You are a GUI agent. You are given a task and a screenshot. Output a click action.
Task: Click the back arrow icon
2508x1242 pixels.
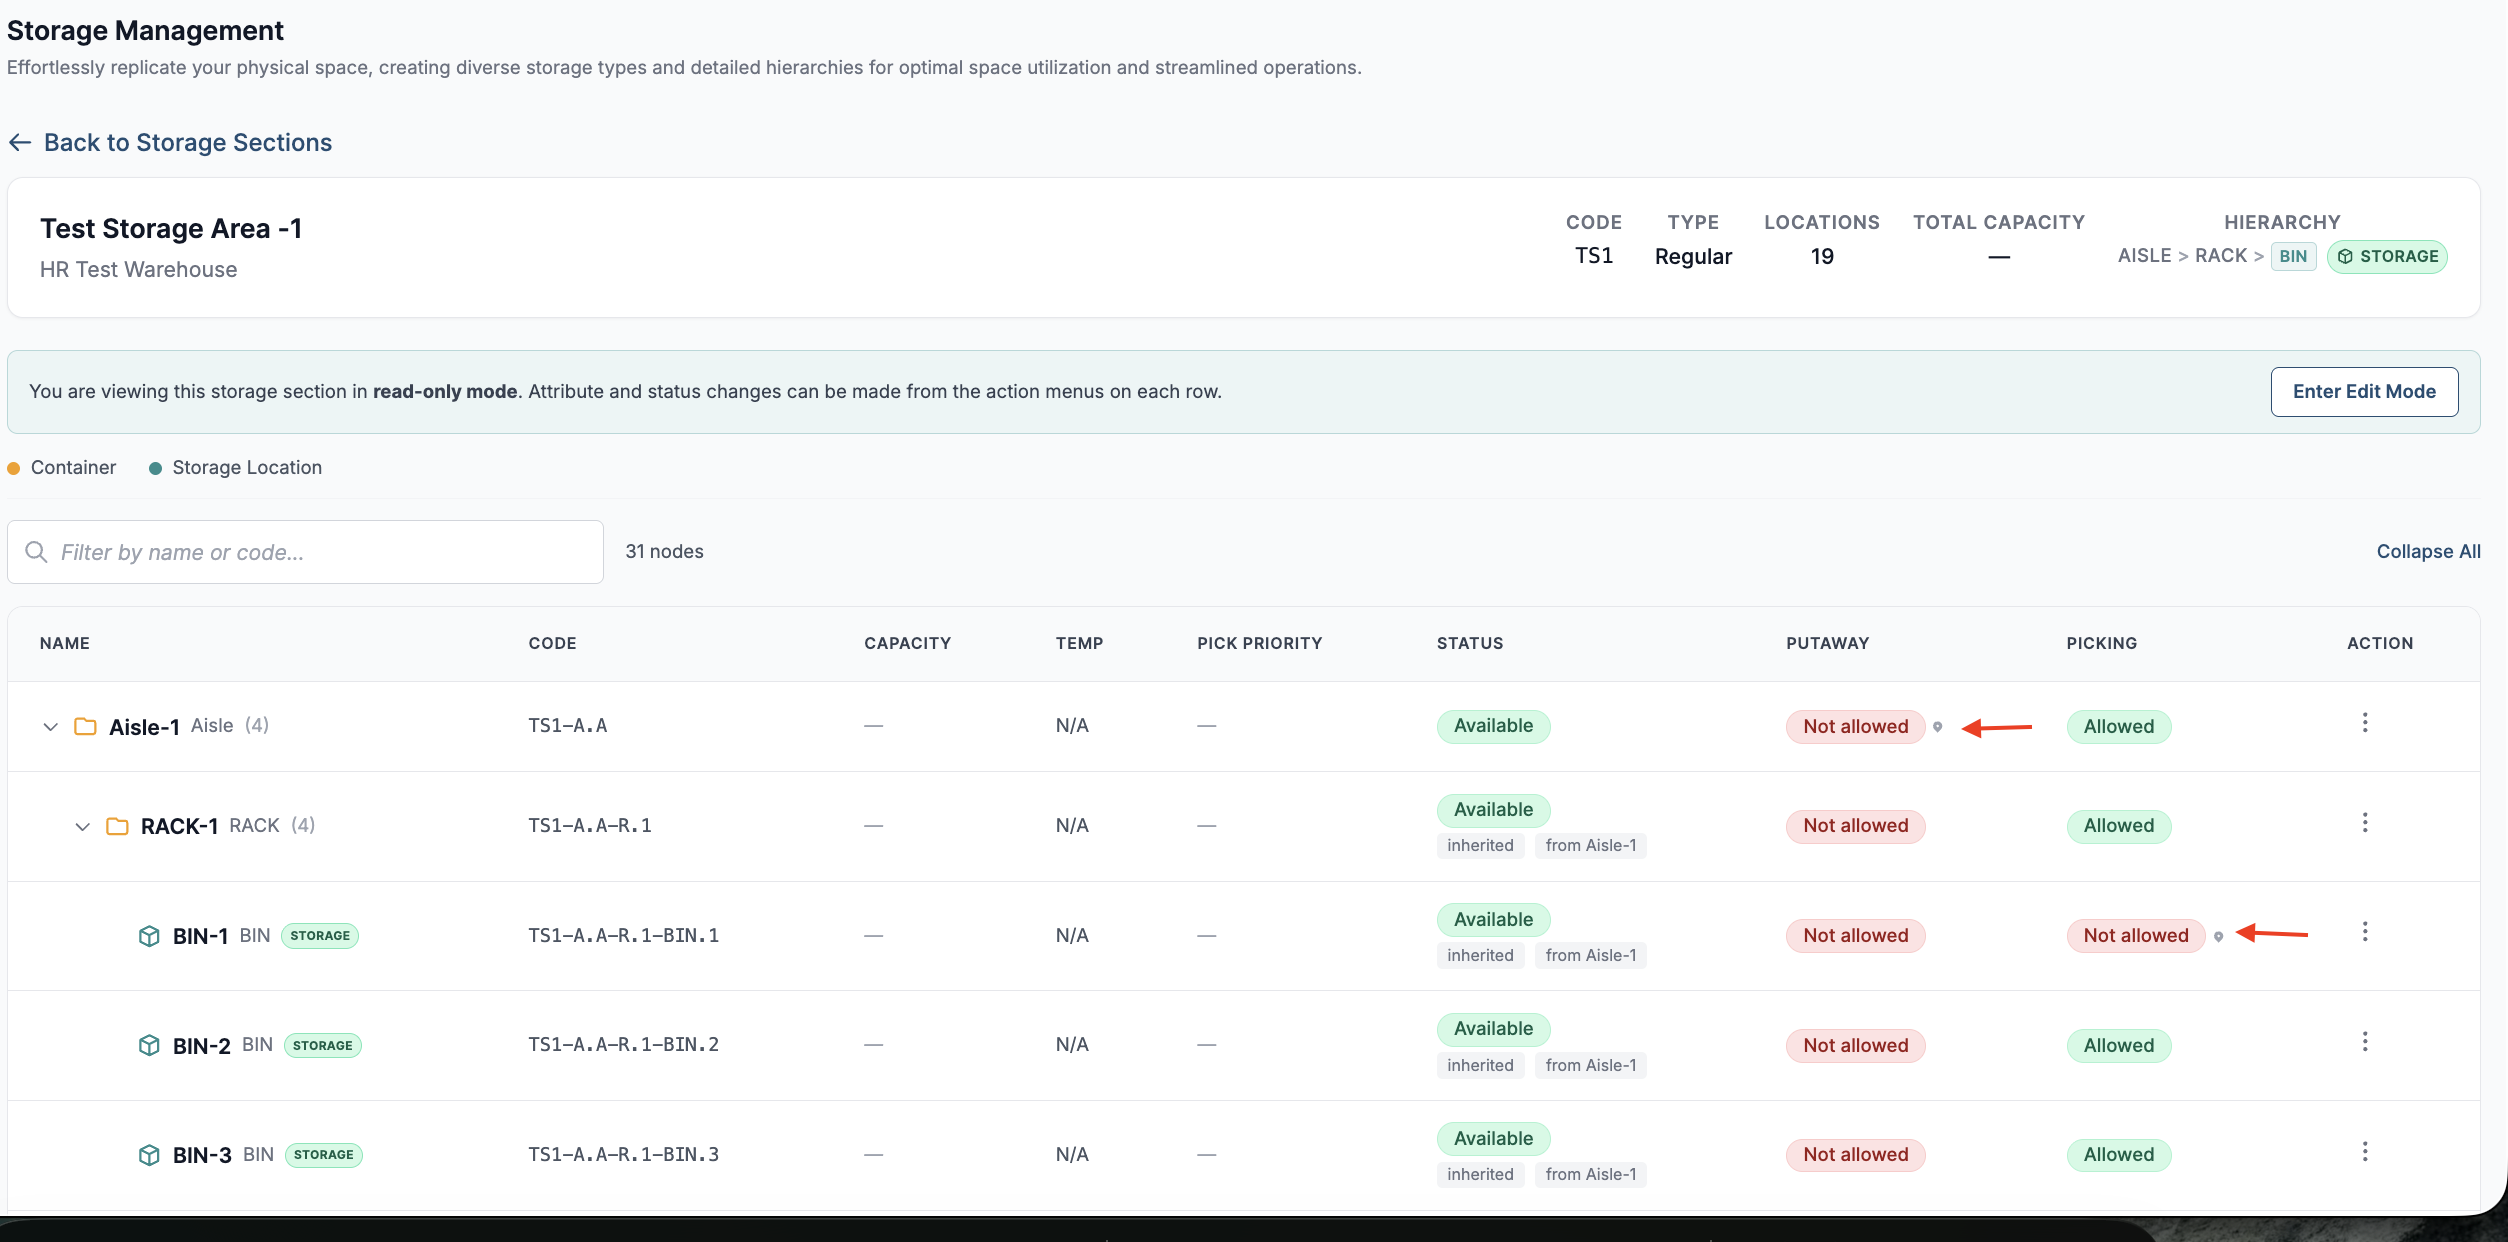tap(20, 143)
